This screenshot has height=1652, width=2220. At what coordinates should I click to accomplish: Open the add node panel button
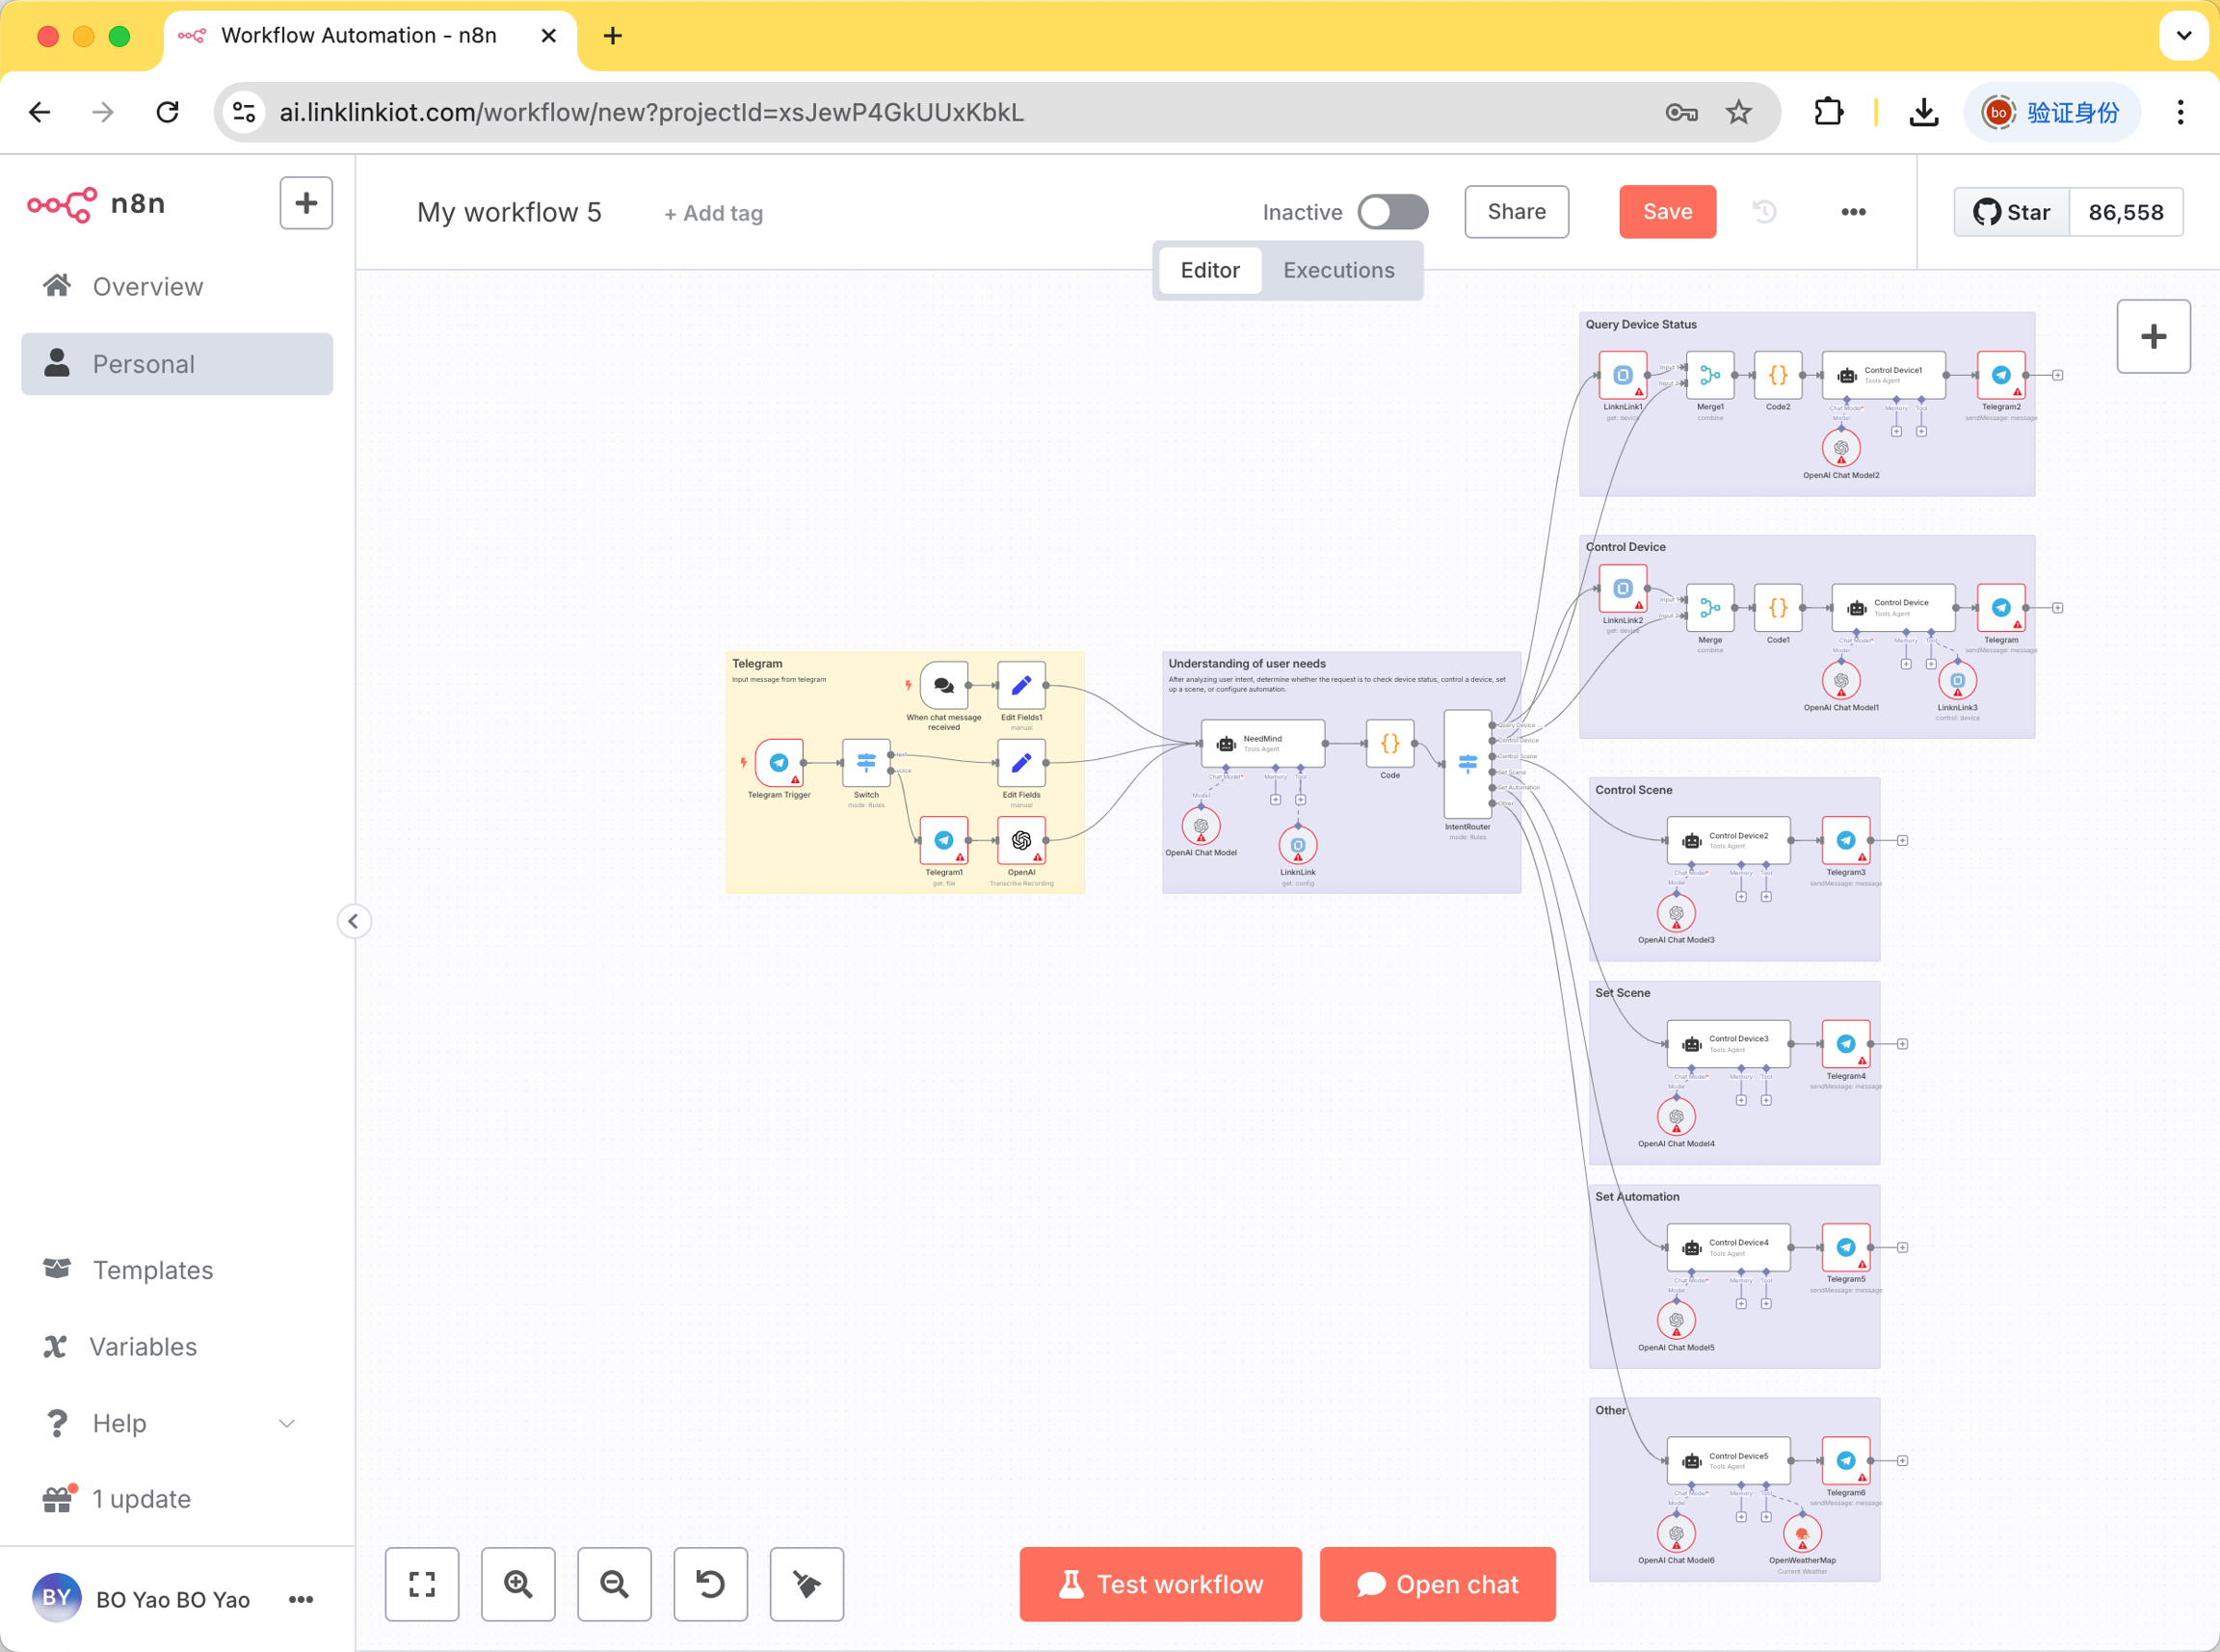pyautogui.click(x=2153, y=336)
